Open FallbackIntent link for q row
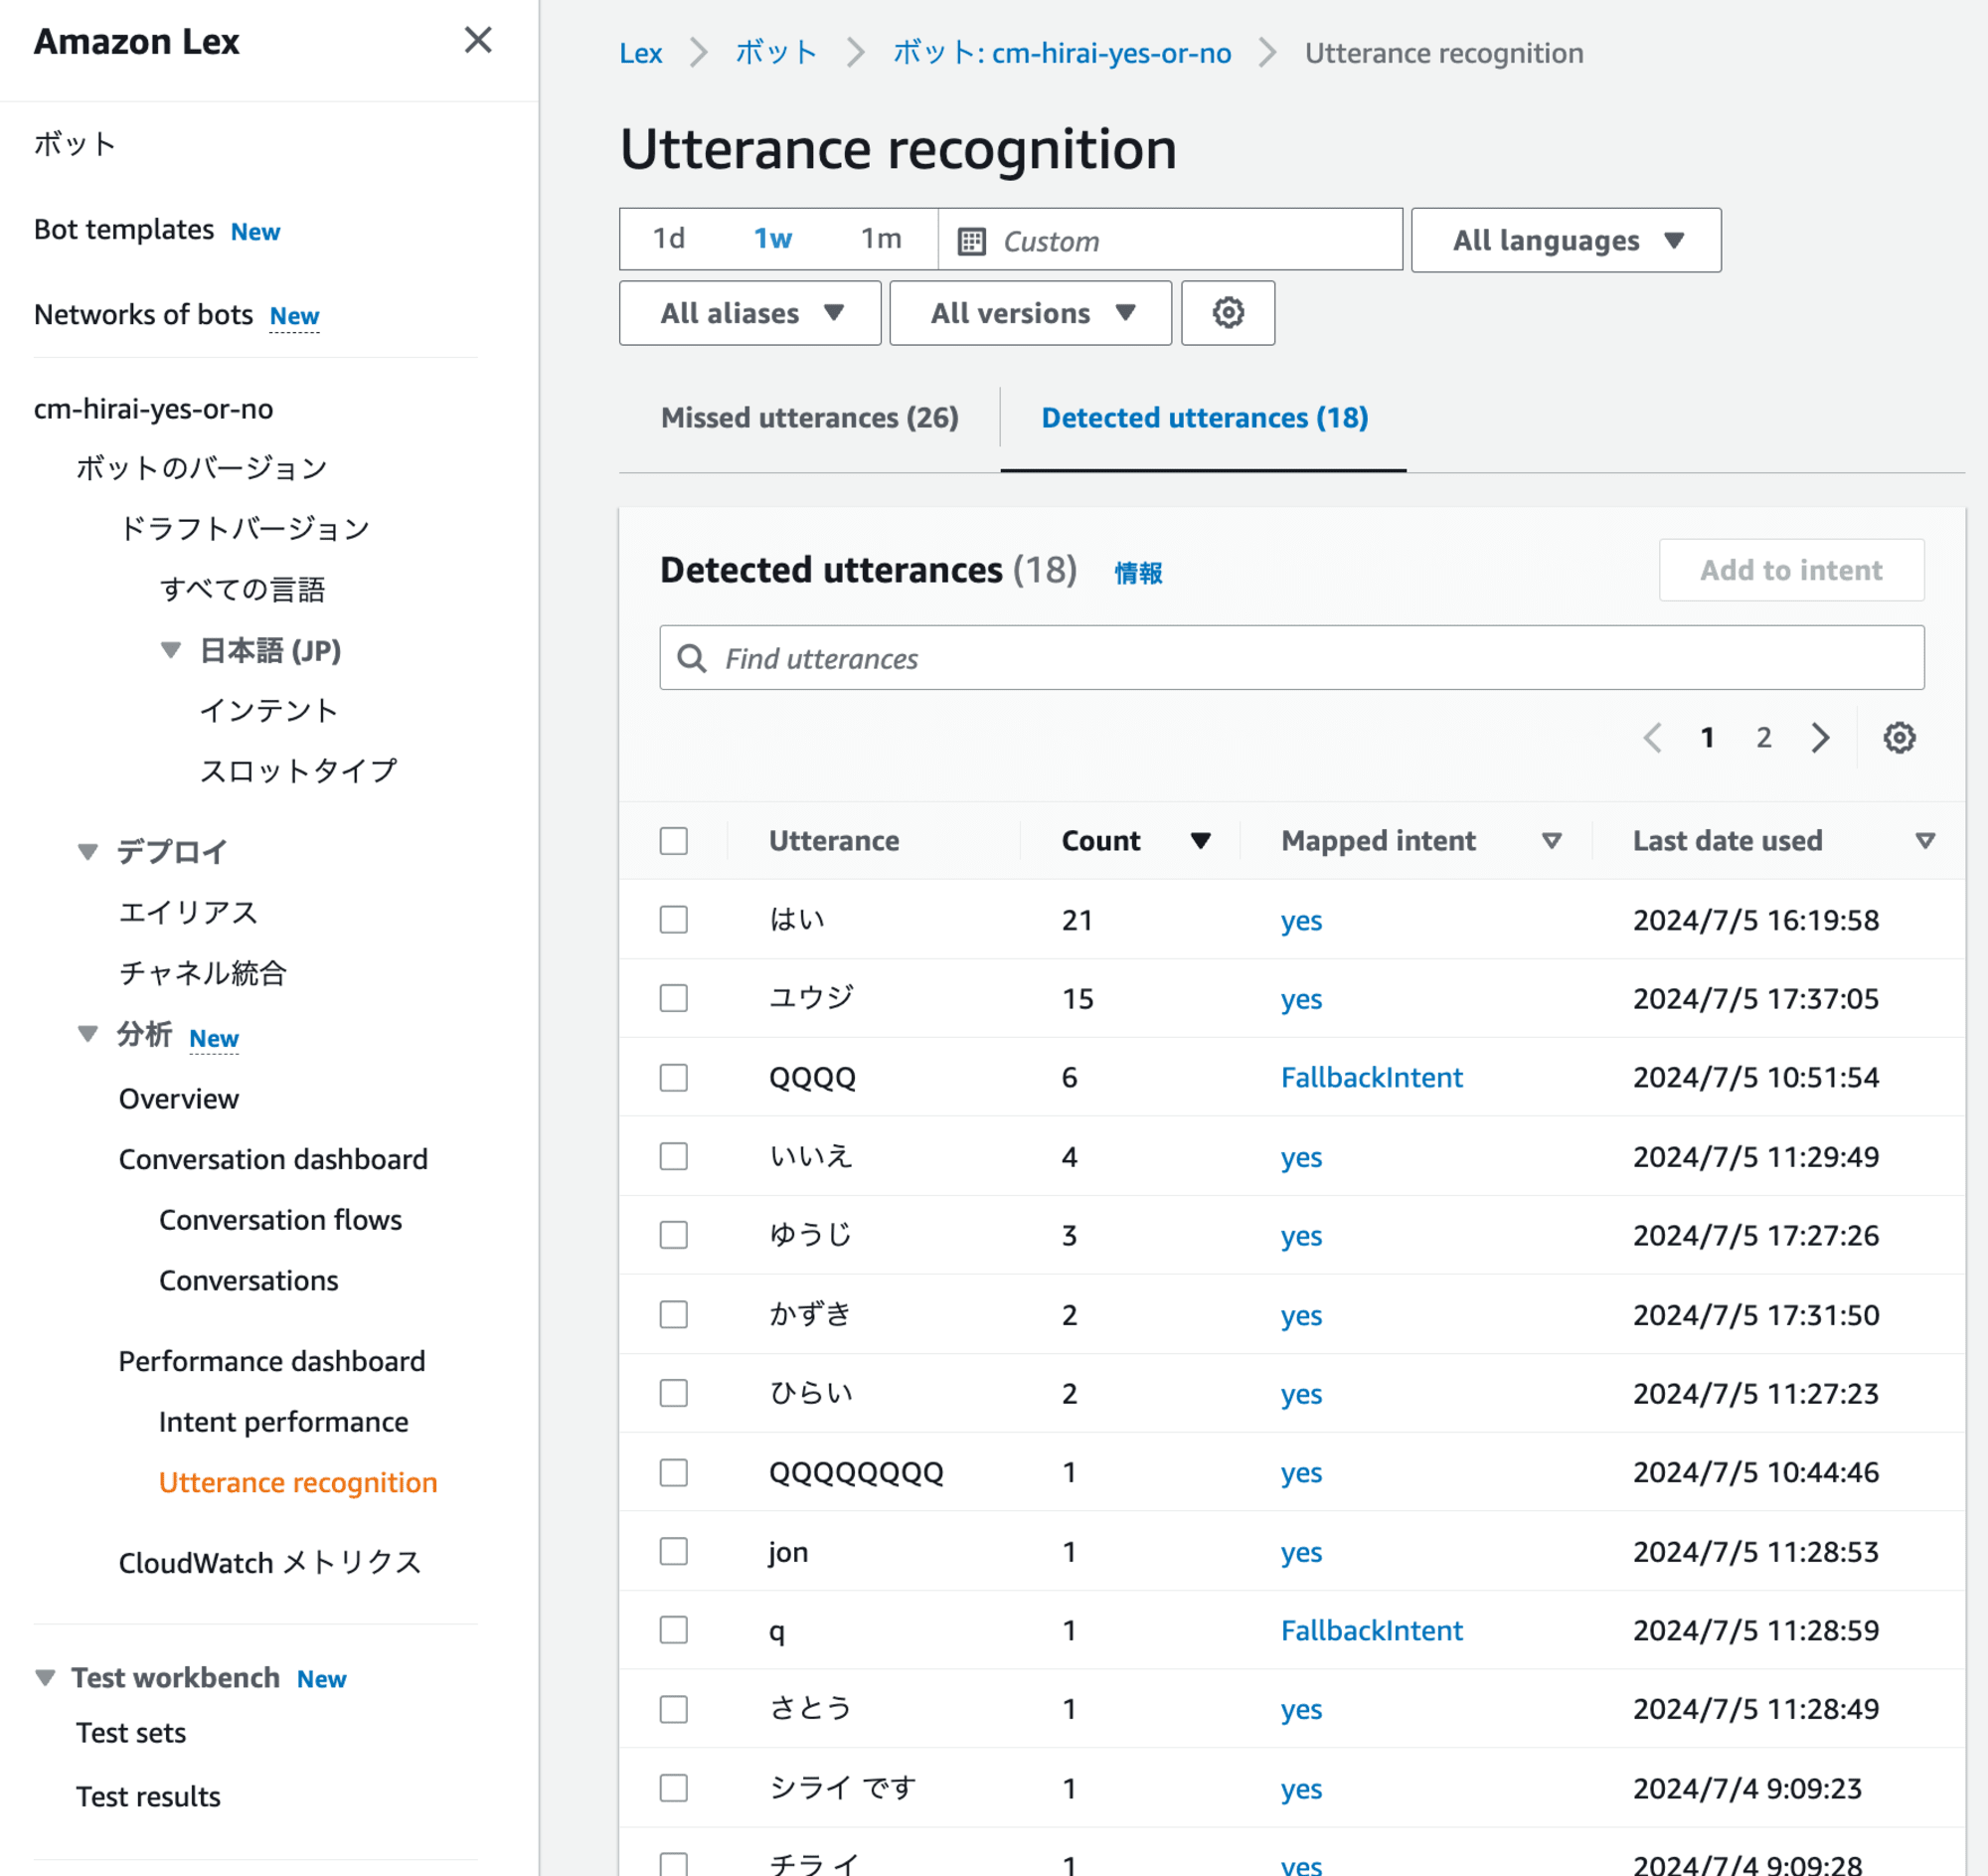Screen dimensions: 1988x1876 tap(1371, 1630)
